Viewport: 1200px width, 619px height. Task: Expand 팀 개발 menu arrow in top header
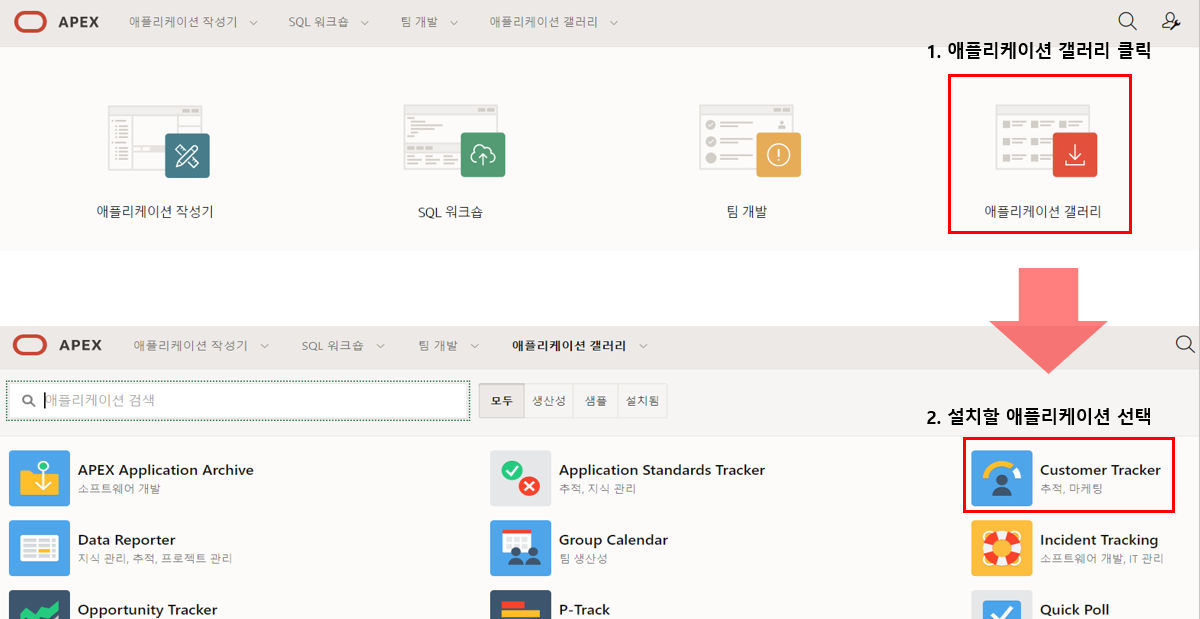pyautogui.click(x=453, y=22)
